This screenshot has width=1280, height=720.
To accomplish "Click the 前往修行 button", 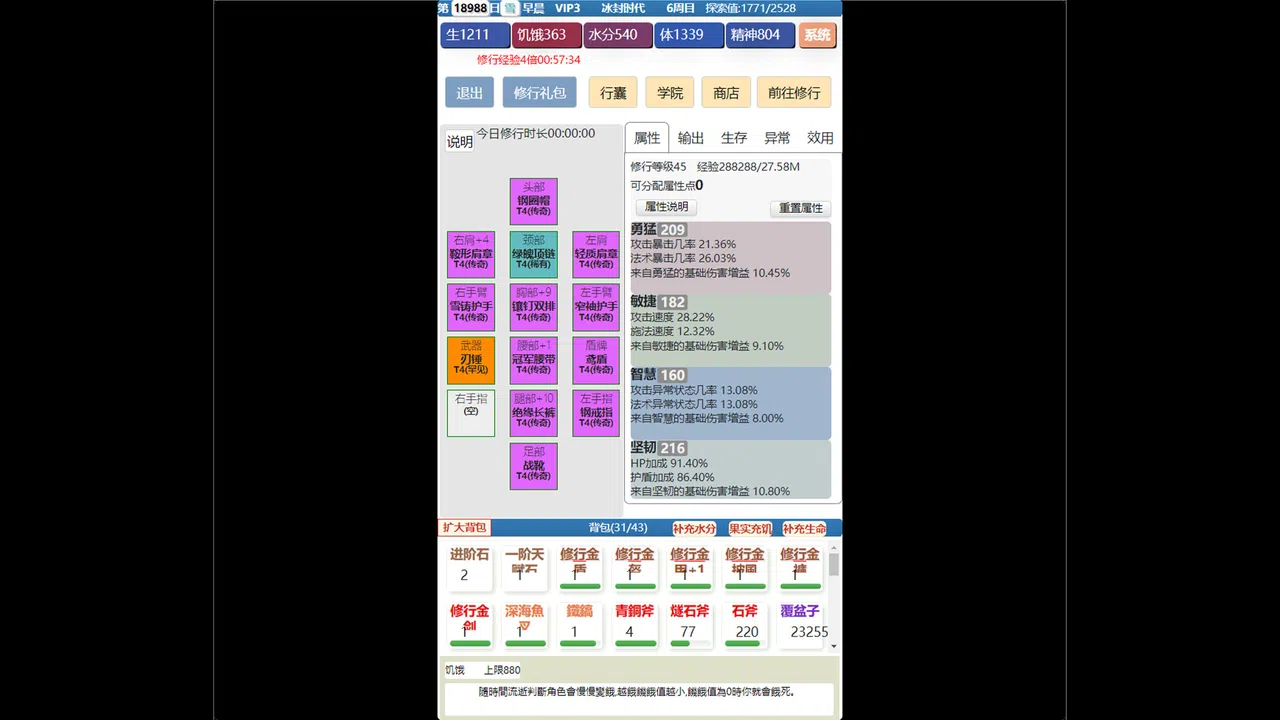I will [794, 93].
